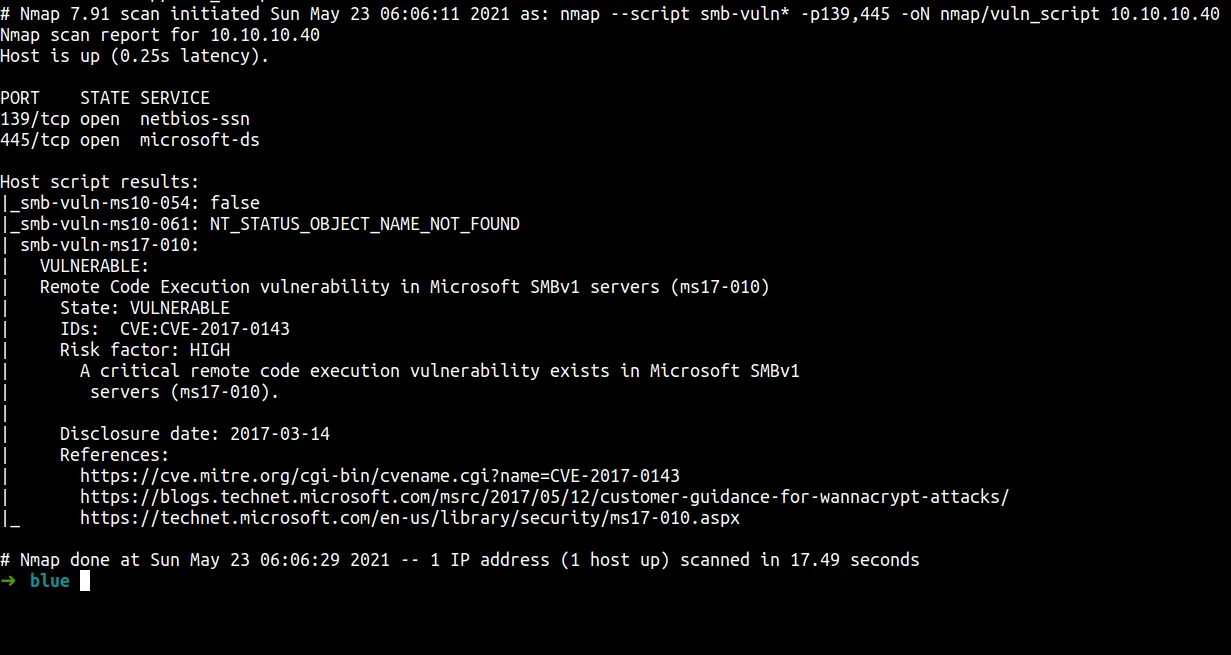The height and width of the screenshot is (655, 1231).
Task: Click the "Host is up" latency line
Action: pos(135,56)
